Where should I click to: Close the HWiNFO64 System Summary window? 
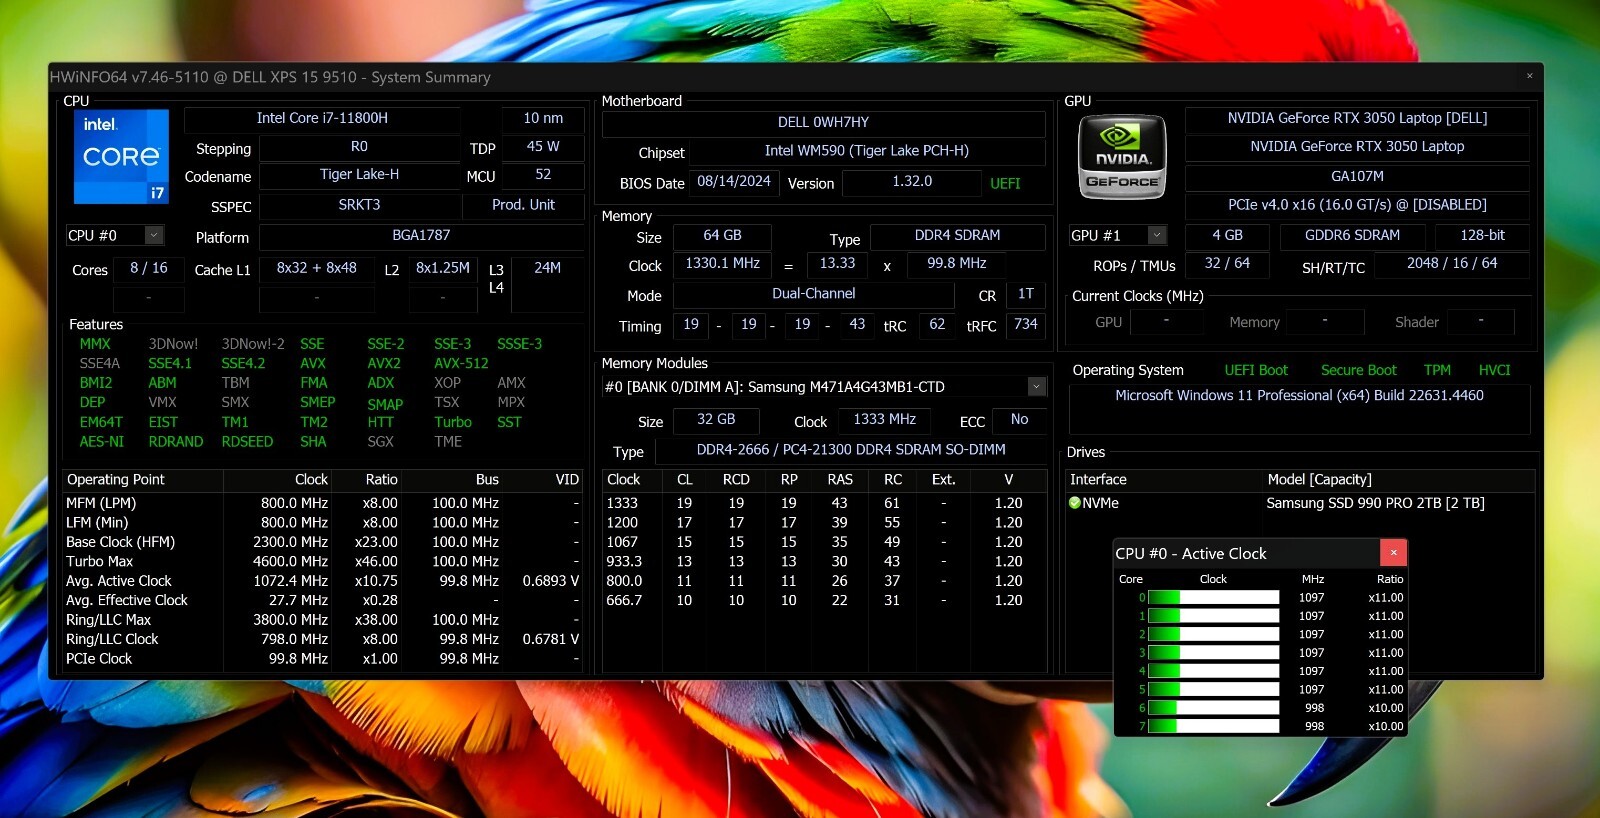pos(1529,76)
